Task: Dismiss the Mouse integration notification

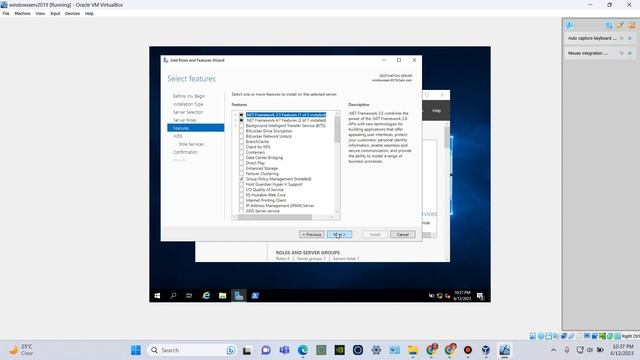Action: [630, 53]
